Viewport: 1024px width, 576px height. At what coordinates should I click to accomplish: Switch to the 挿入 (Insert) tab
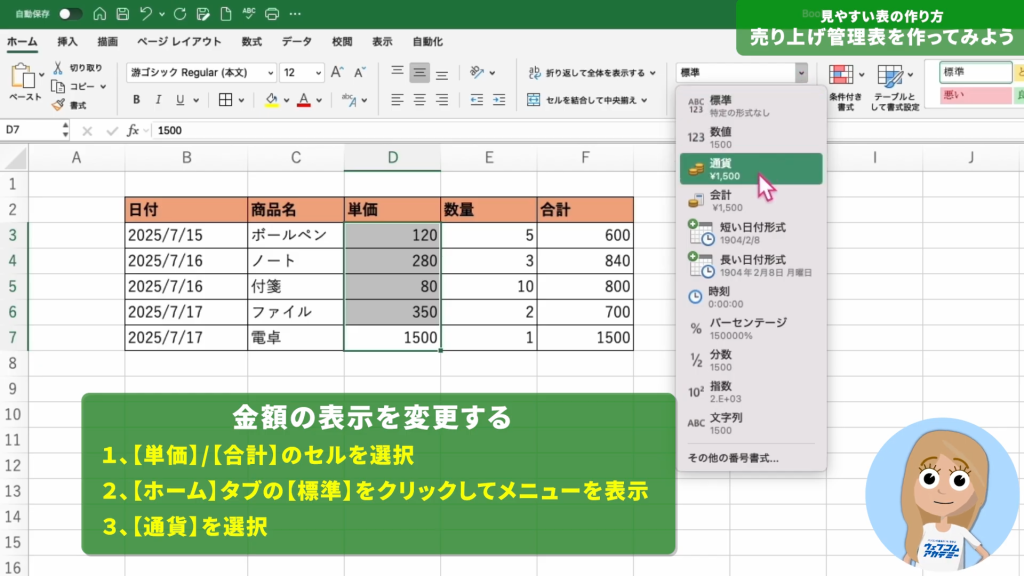pyautogui.click(x=67, y=42)
